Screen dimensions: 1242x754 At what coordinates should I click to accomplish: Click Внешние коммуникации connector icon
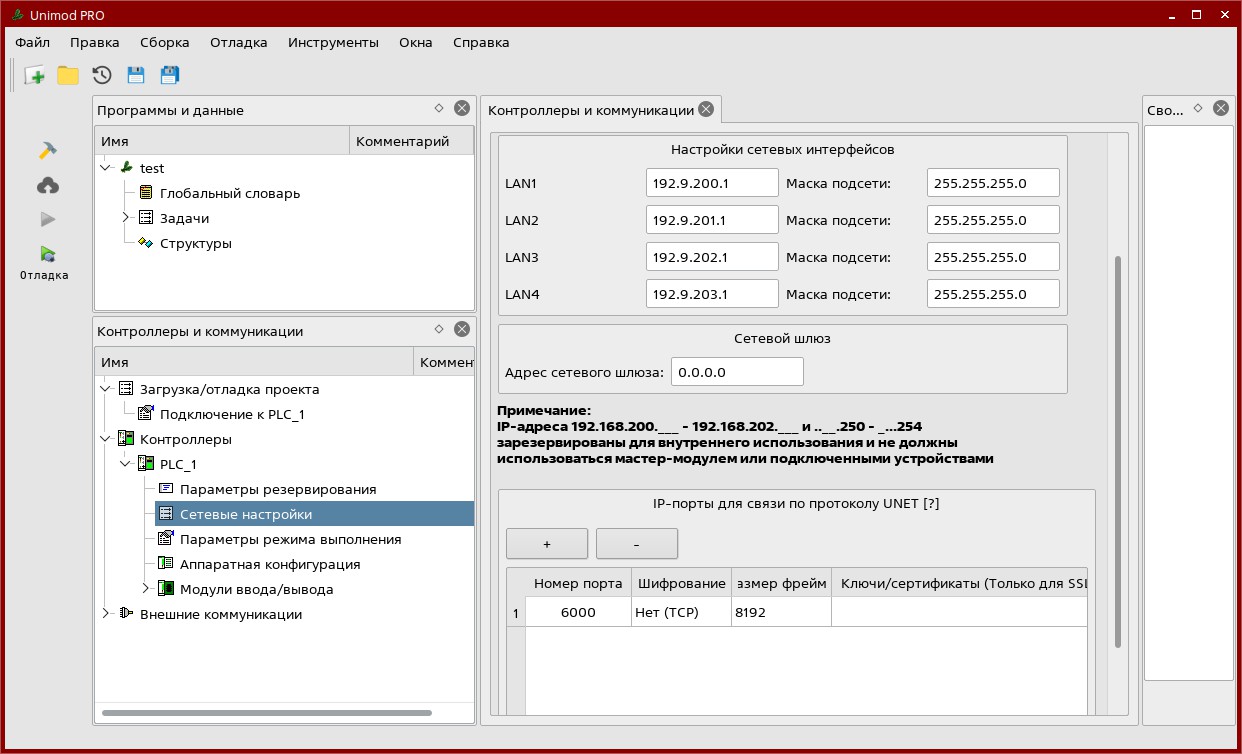[x=126, y=614]
